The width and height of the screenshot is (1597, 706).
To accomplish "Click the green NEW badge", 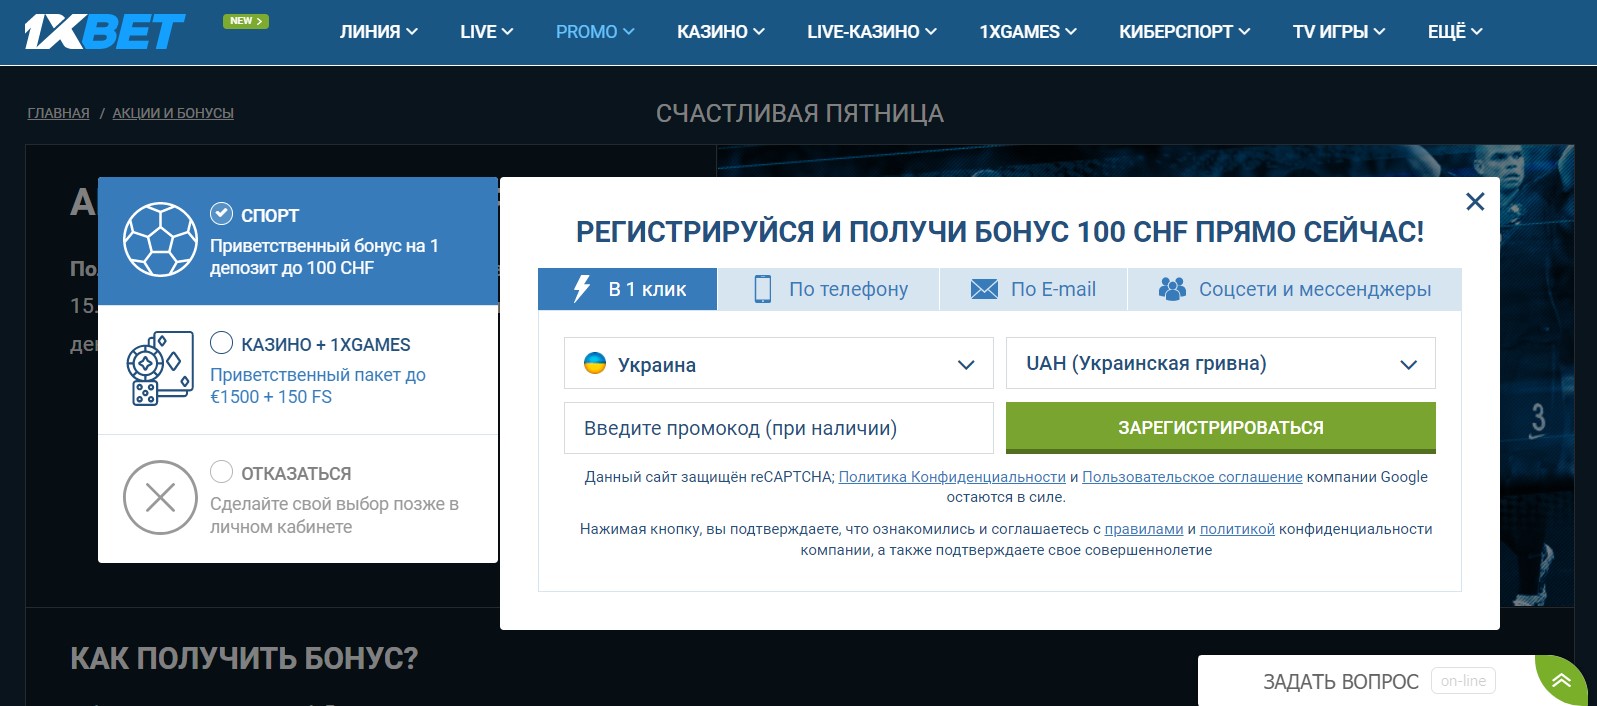I will [245, 21].
